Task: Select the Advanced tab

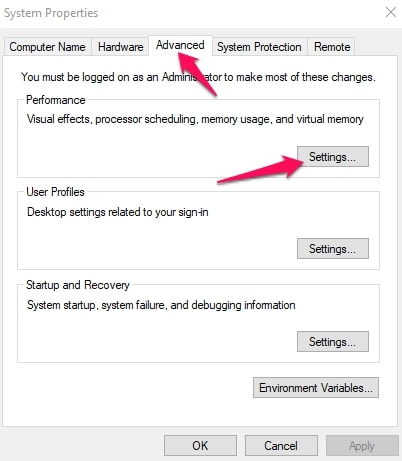Action: 180,45
